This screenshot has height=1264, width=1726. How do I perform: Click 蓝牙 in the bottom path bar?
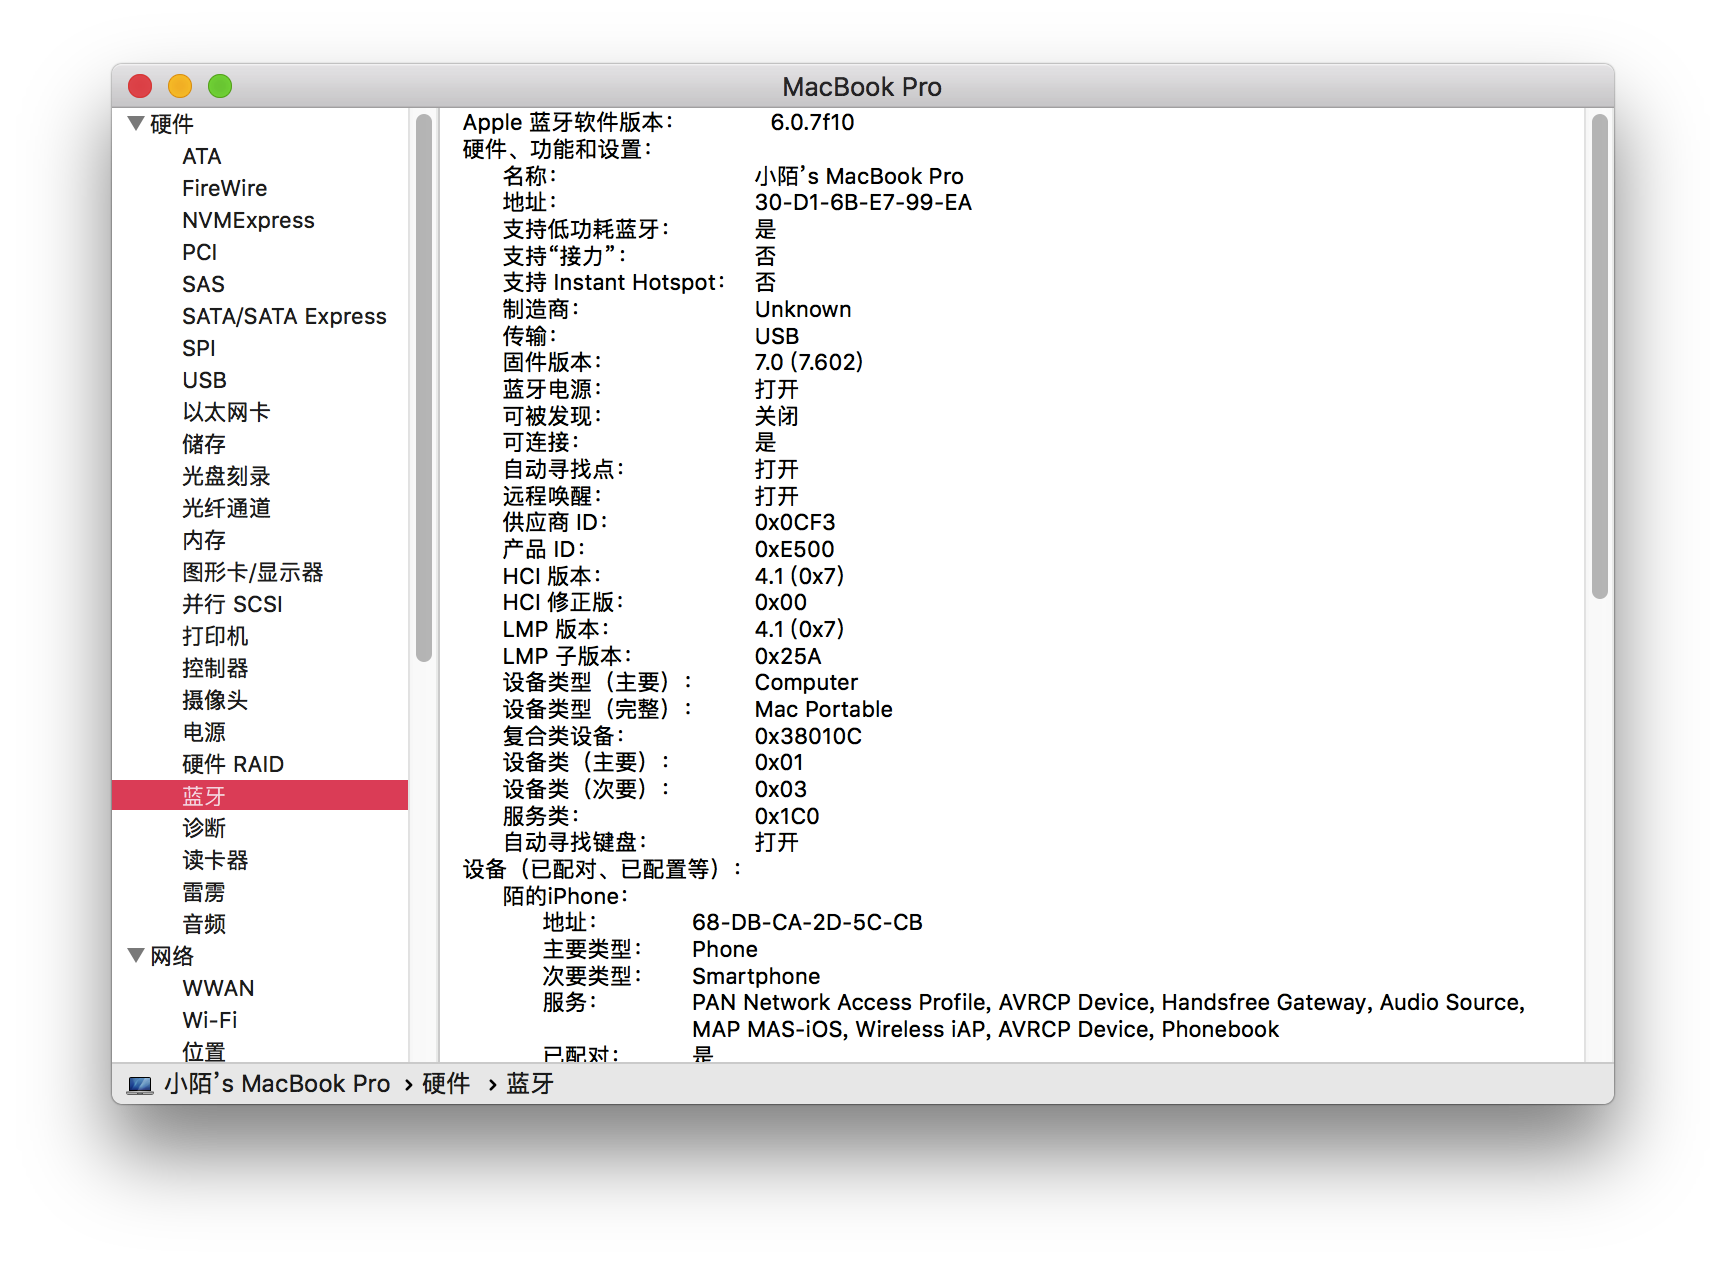pos(530,1084)
